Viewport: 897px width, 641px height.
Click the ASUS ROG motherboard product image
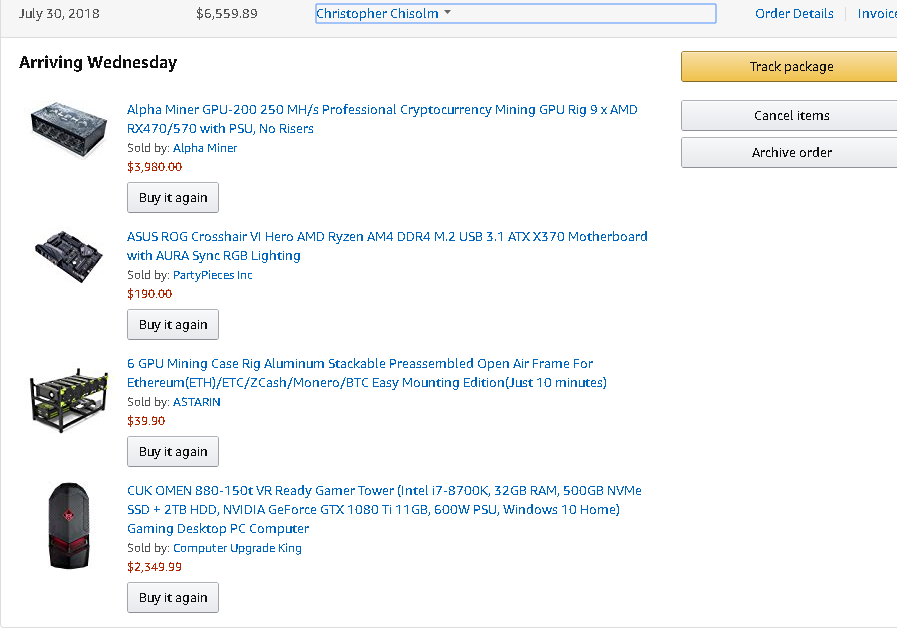coord(69,254)
